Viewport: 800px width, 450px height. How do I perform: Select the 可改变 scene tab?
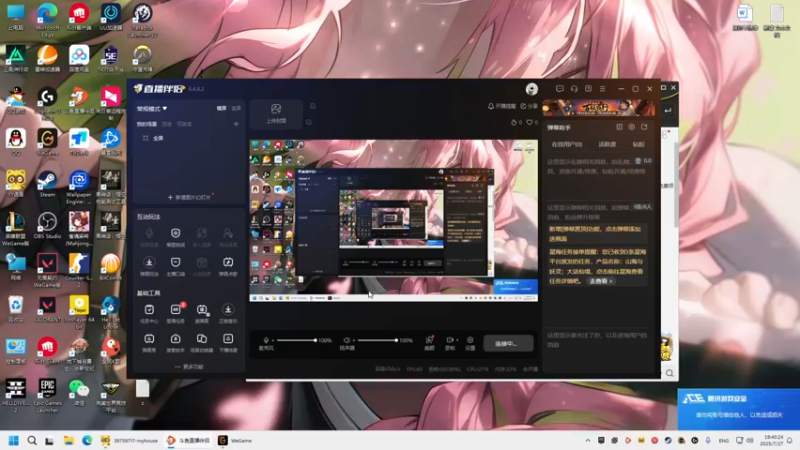click(184, 124)
